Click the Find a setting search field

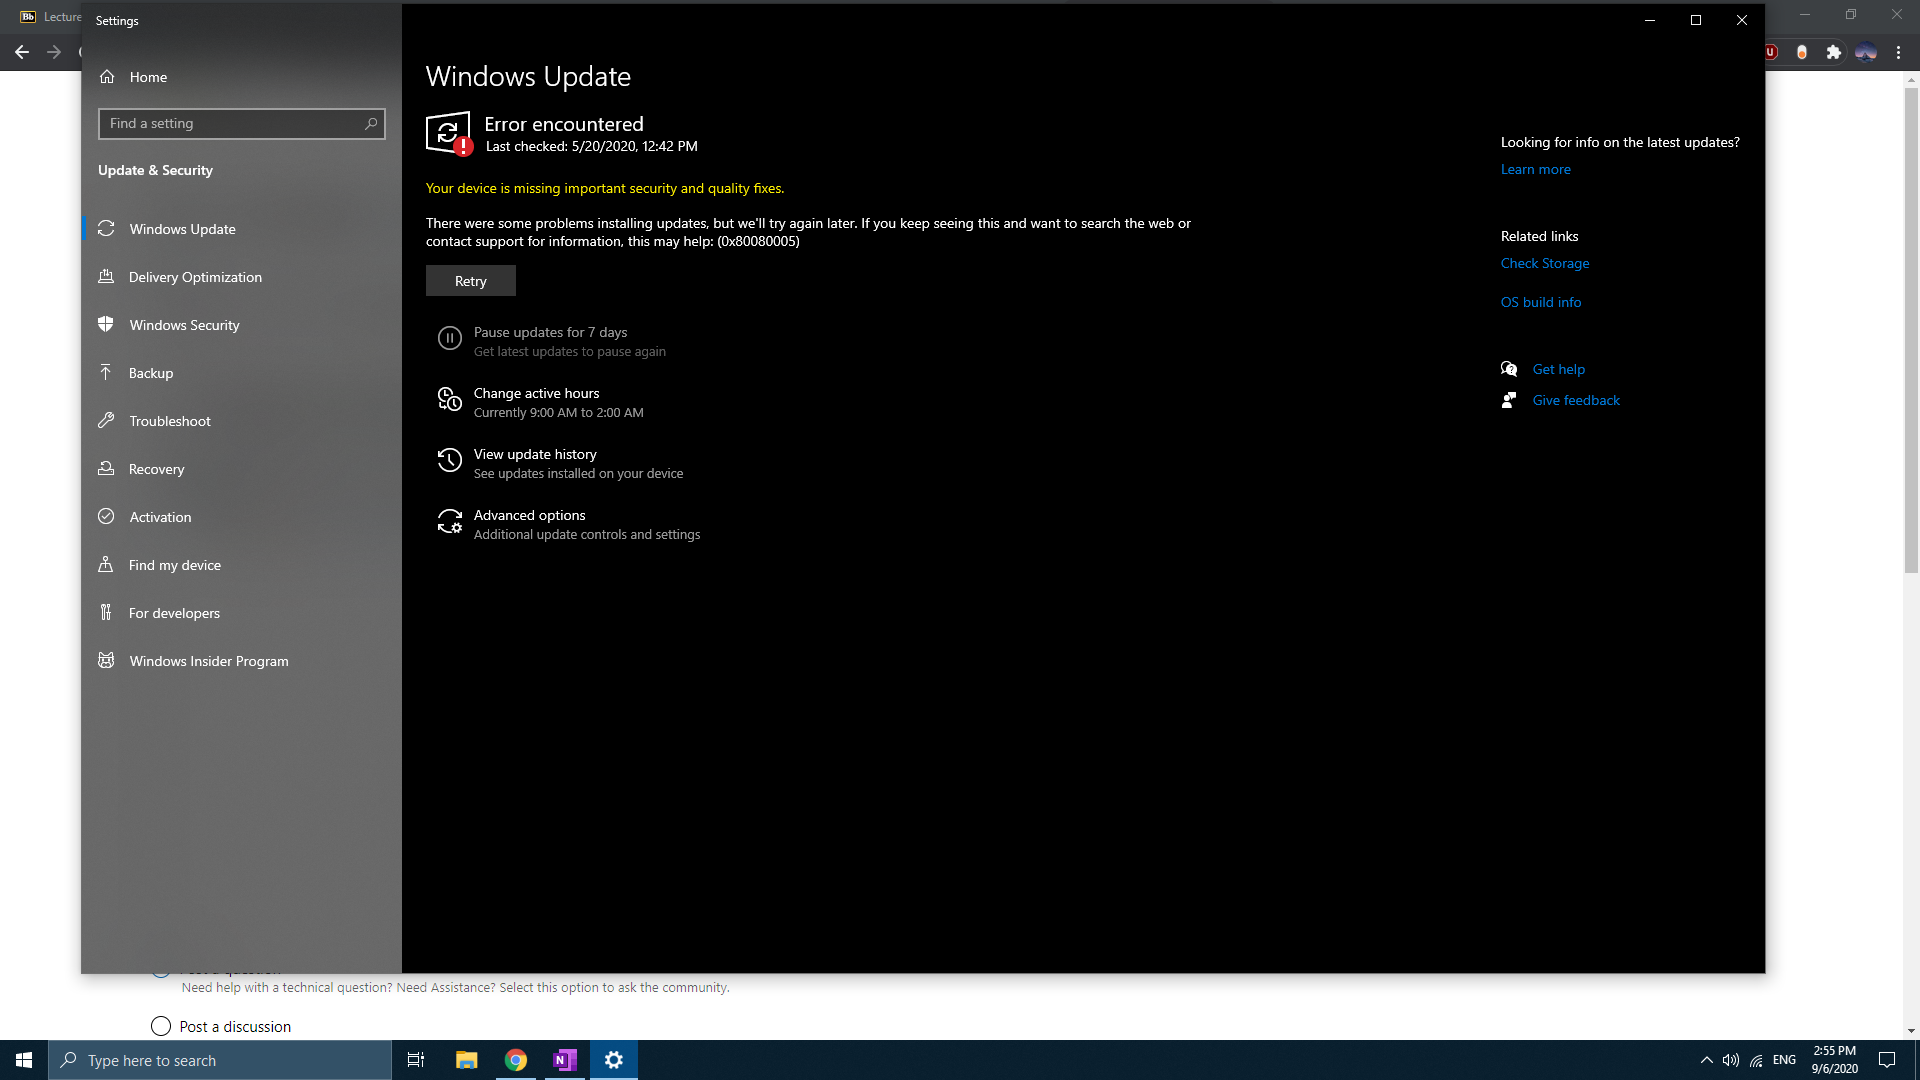pos(241,124)
